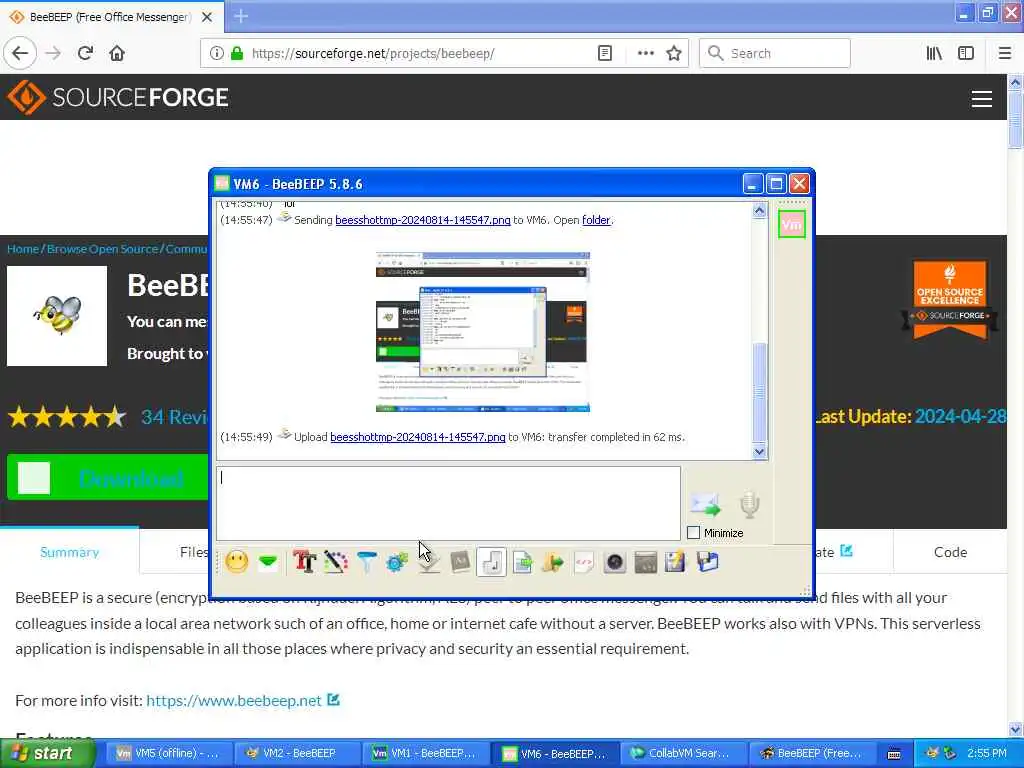The image size is (1024, 768).
Task: Open the chat font color tool
Action: (336, 562)
